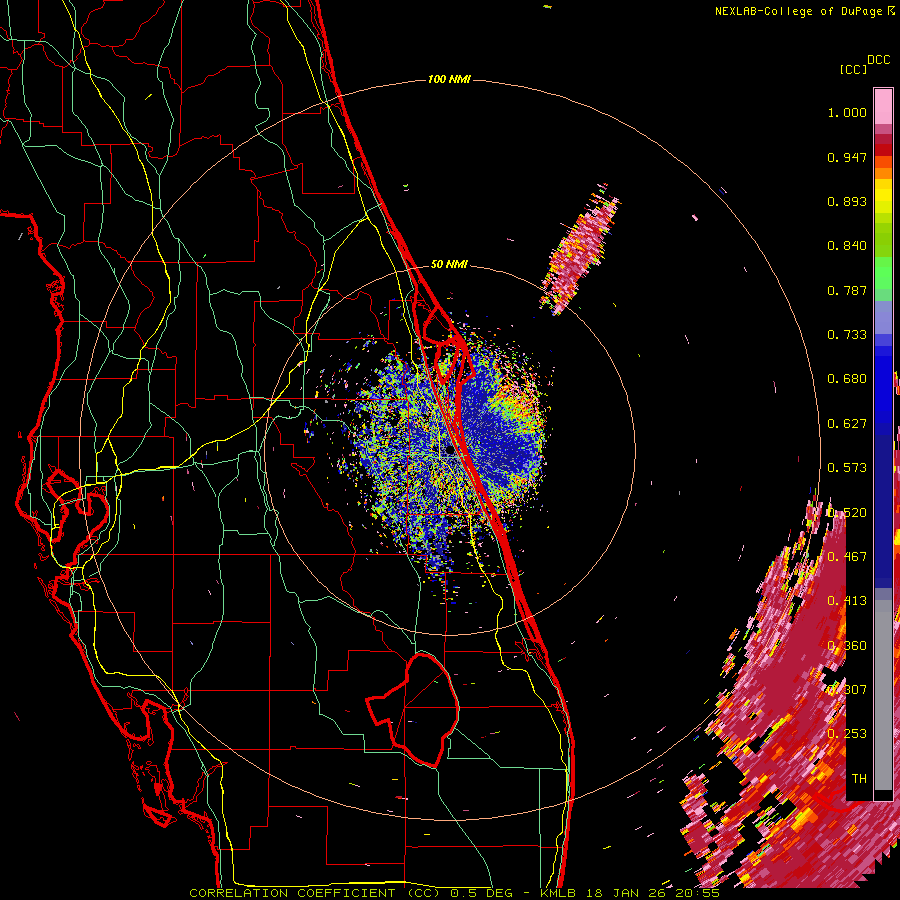Click the 0.733 scale value
900x900 pixels.
(847, 335)
